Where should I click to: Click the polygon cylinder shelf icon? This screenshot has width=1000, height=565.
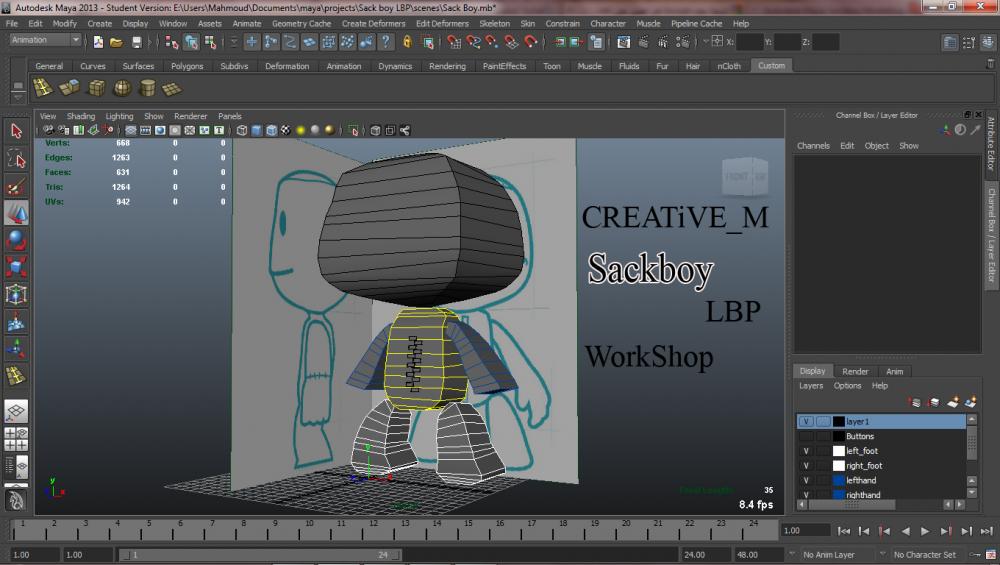point(147,87)
